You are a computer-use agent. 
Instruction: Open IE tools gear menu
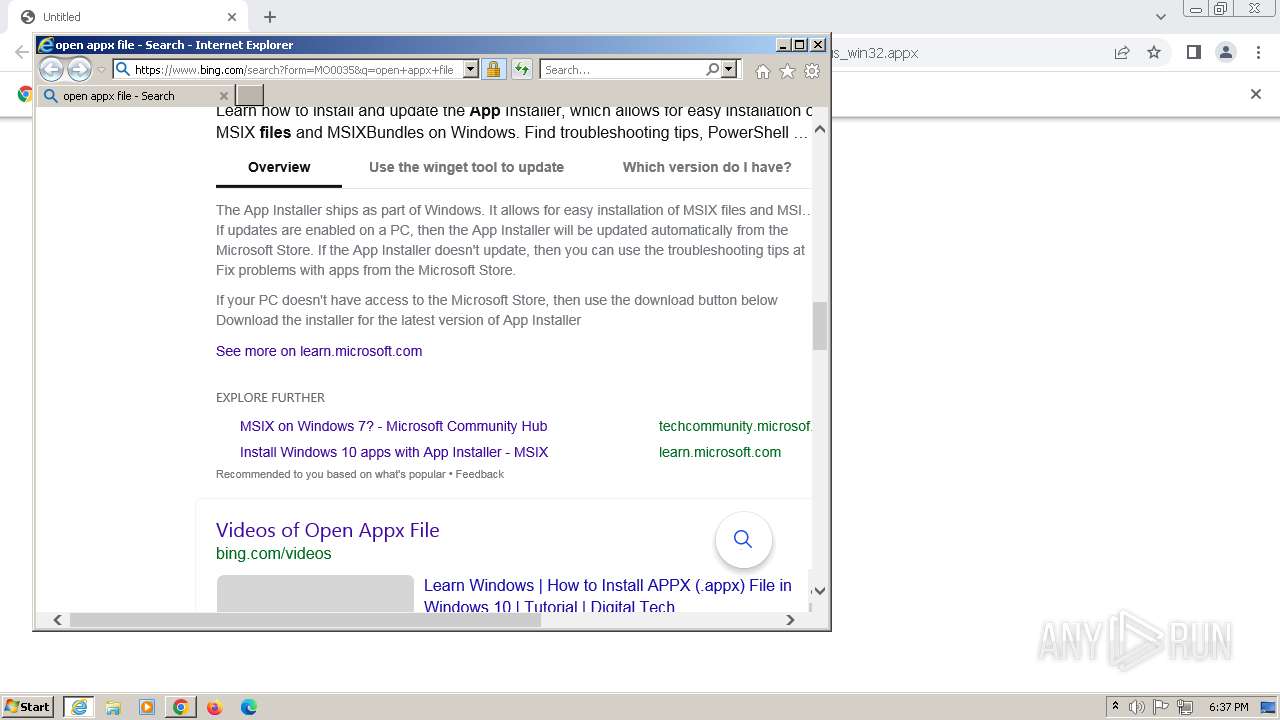pos(812,71)
